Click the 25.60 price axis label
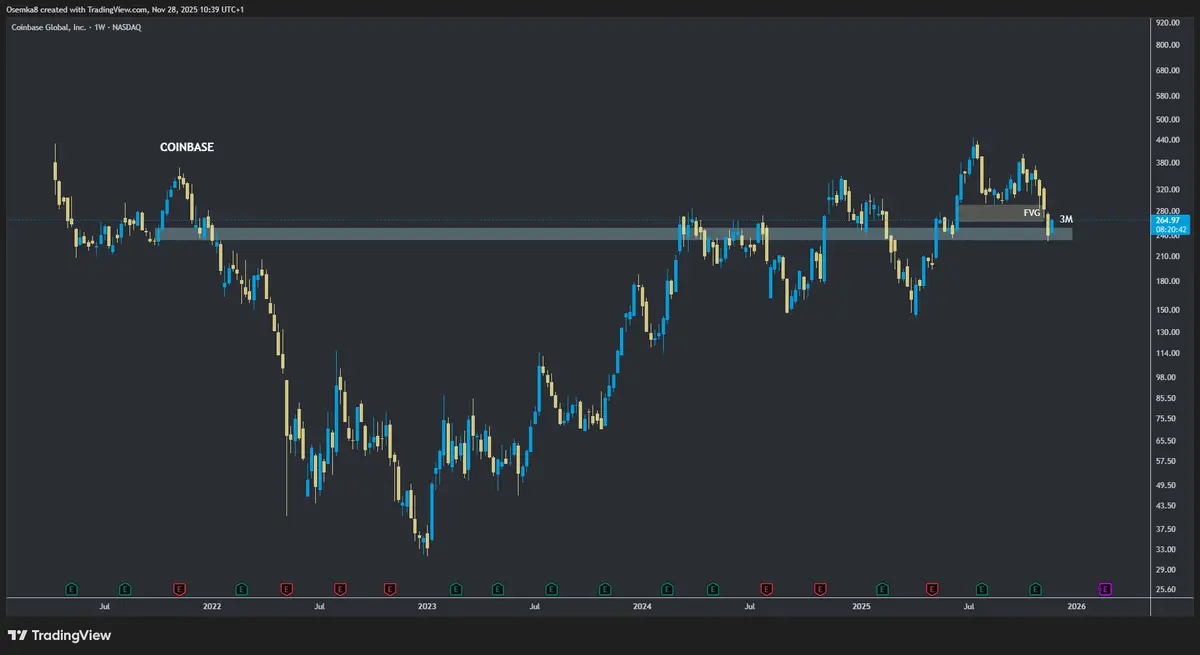Viewport: 1200px width, 655px height. [x=1167, y=589]
